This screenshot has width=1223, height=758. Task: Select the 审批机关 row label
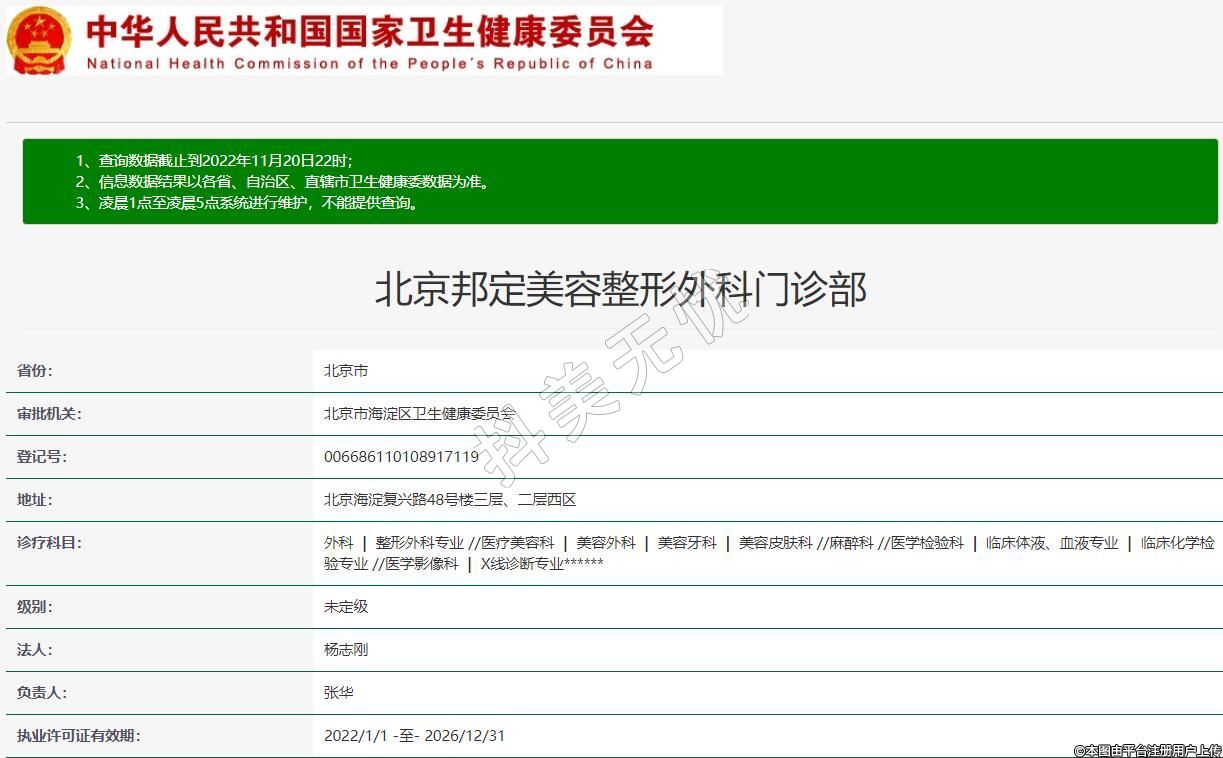tap(49, 414)
